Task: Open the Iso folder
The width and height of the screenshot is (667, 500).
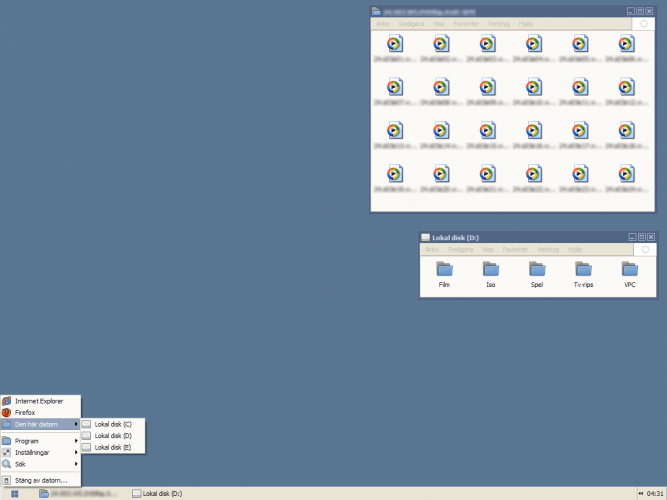Action: coord(490,270)
